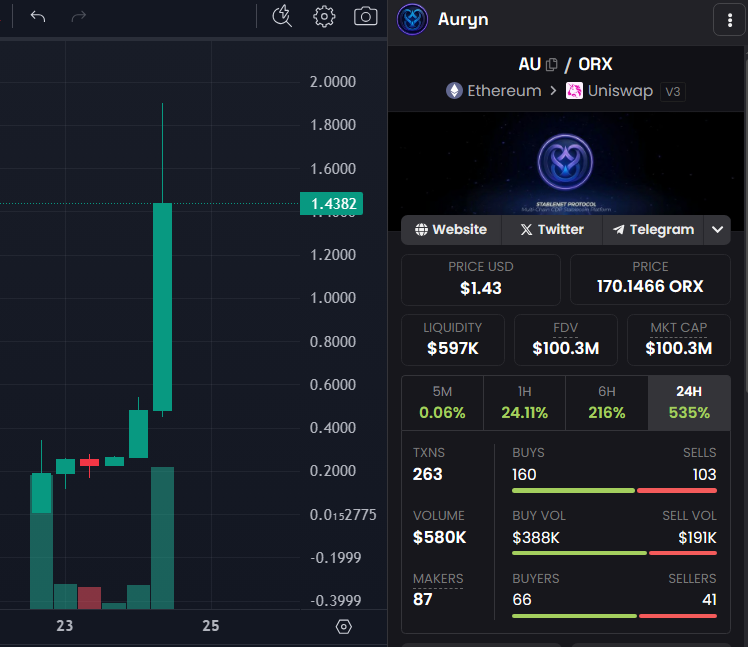Open the Telegram link
The height and width of the screenshot is (647, 748).
(x=653, y=230)
